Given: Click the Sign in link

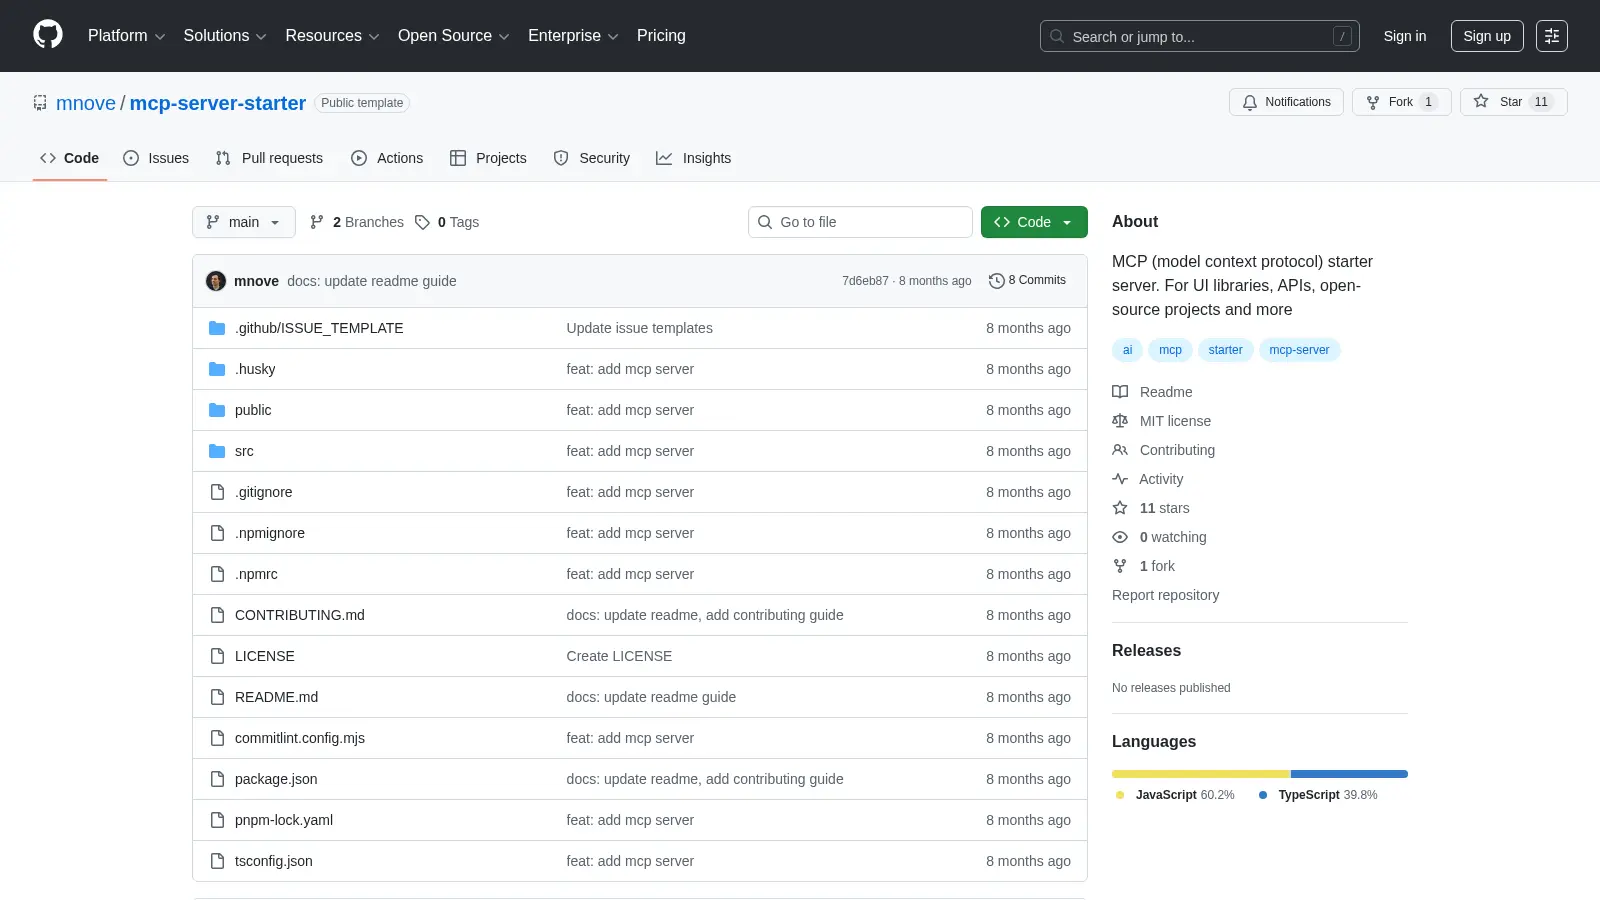Looking at the screenshot, I should 1405,36.
